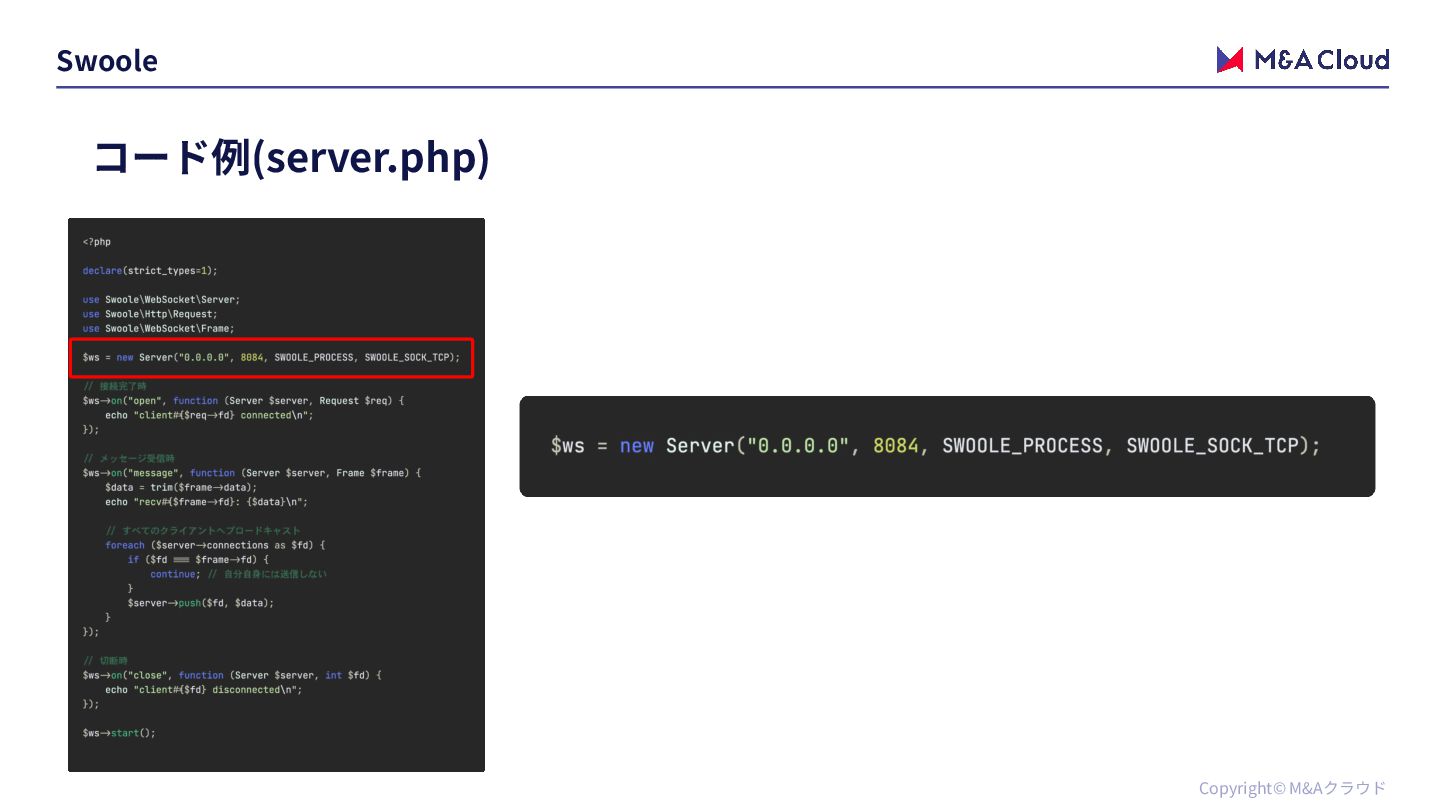Viewport: 1440px width, 810px height.
Task: Click the echo "recv#{$frame->fd}" line
Action: click(x=206, y=502)
